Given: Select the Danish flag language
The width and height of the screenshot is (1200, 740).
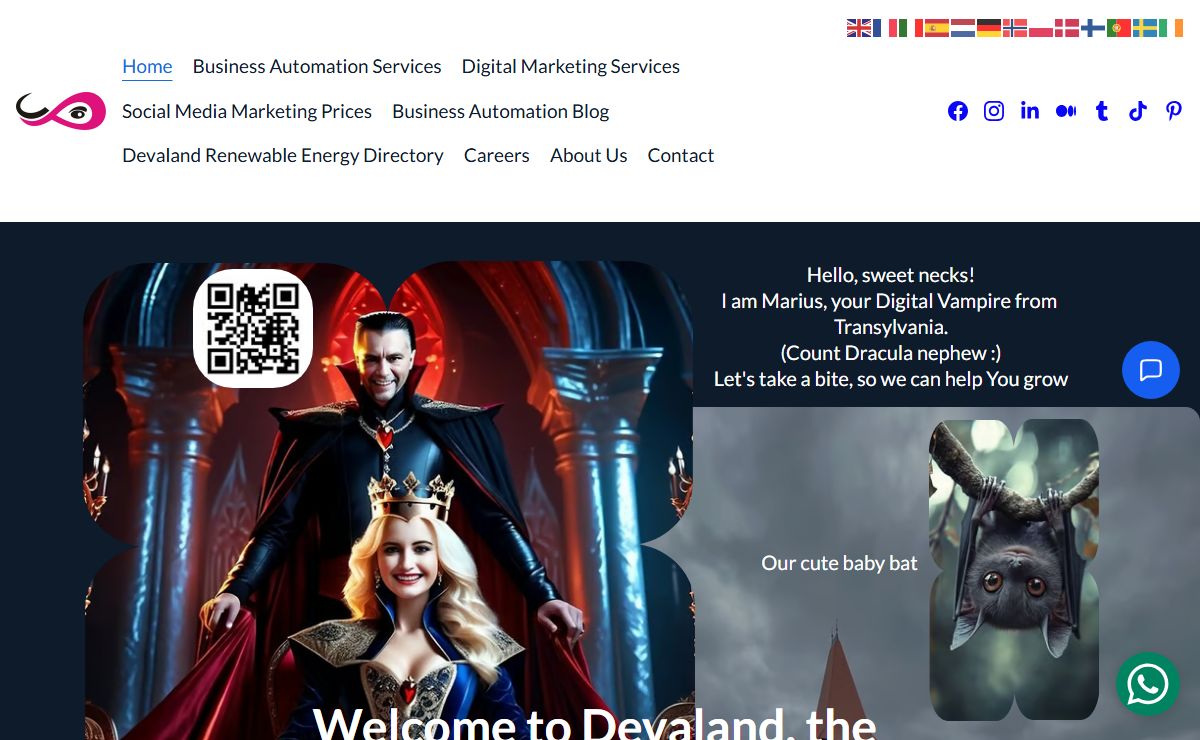Looking at the screenshot, I should (1067, 28).
